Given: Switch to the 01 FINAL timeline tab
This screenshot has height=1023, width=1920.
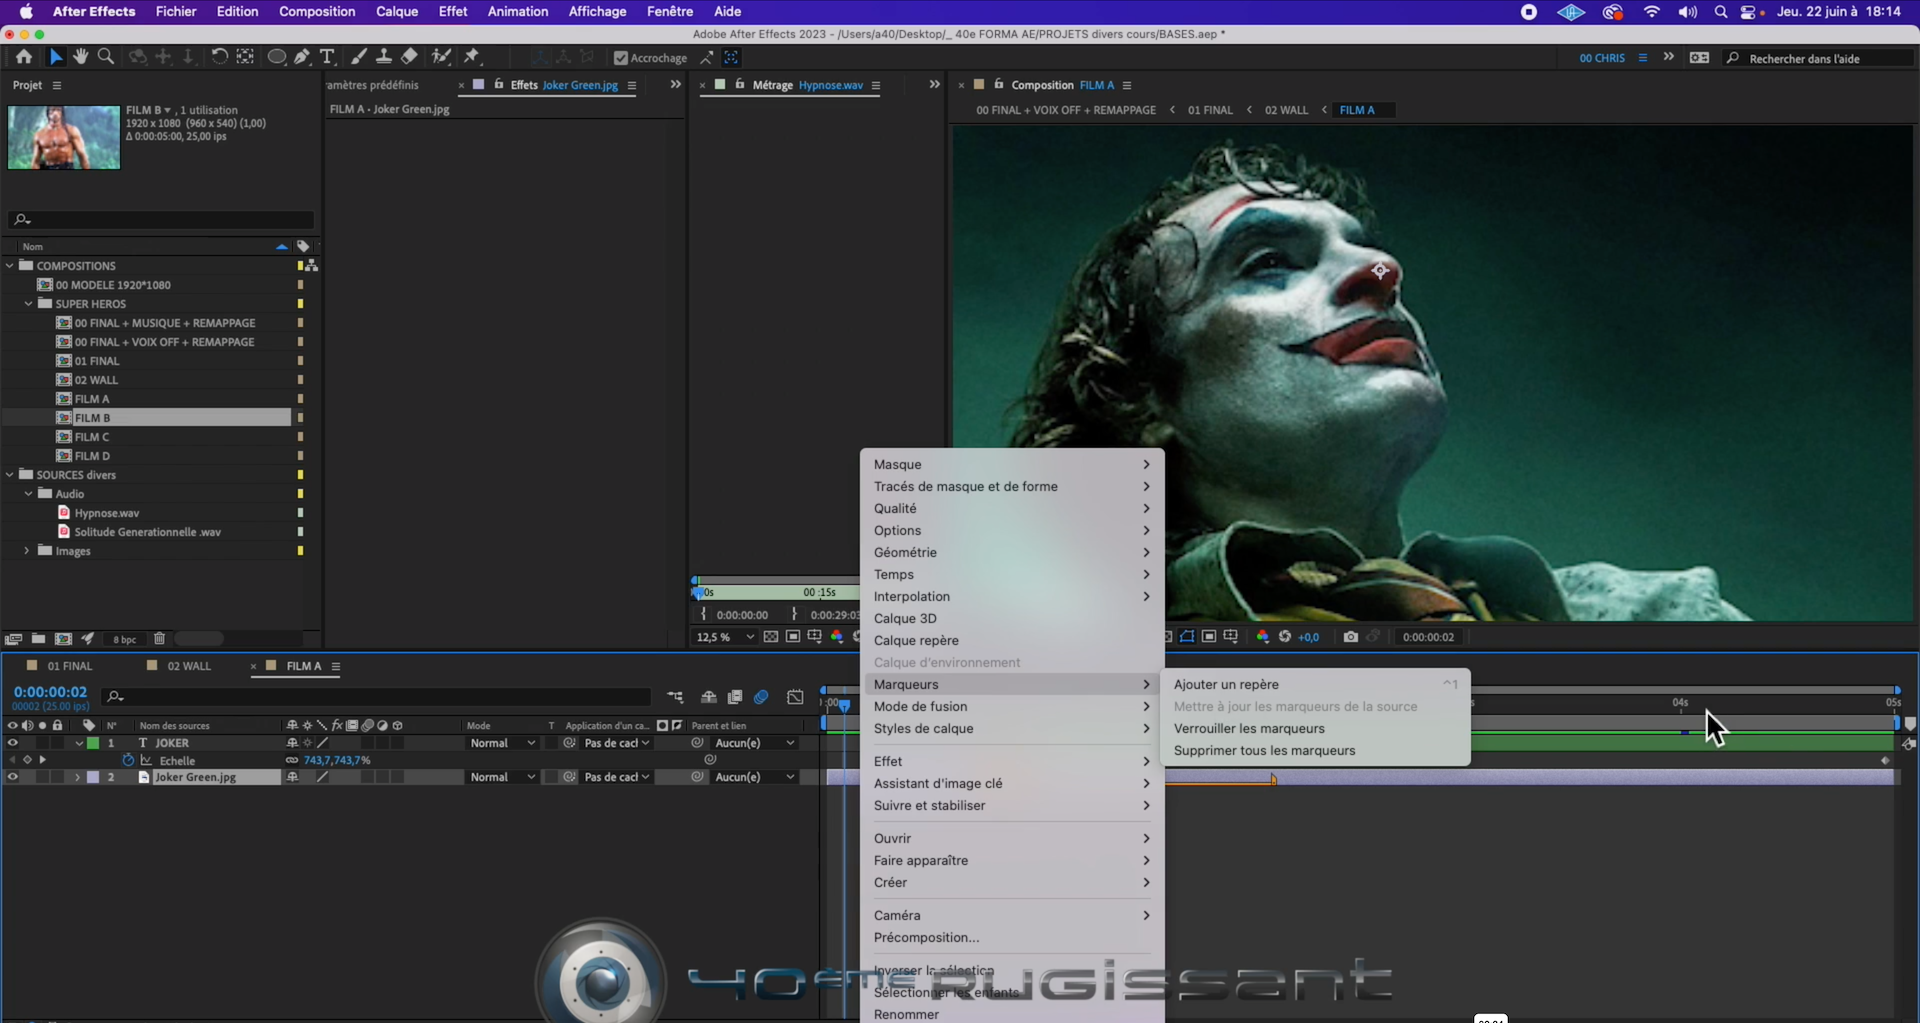Looking at the screenshot, I should point(70,666).
